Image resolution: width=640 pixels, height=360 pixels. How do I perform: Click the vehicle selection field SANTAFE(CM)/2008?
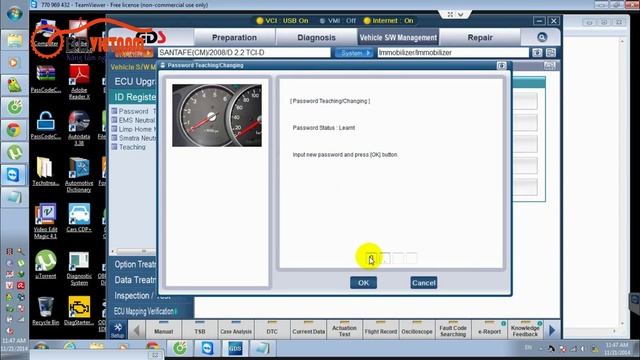point(244,53)
